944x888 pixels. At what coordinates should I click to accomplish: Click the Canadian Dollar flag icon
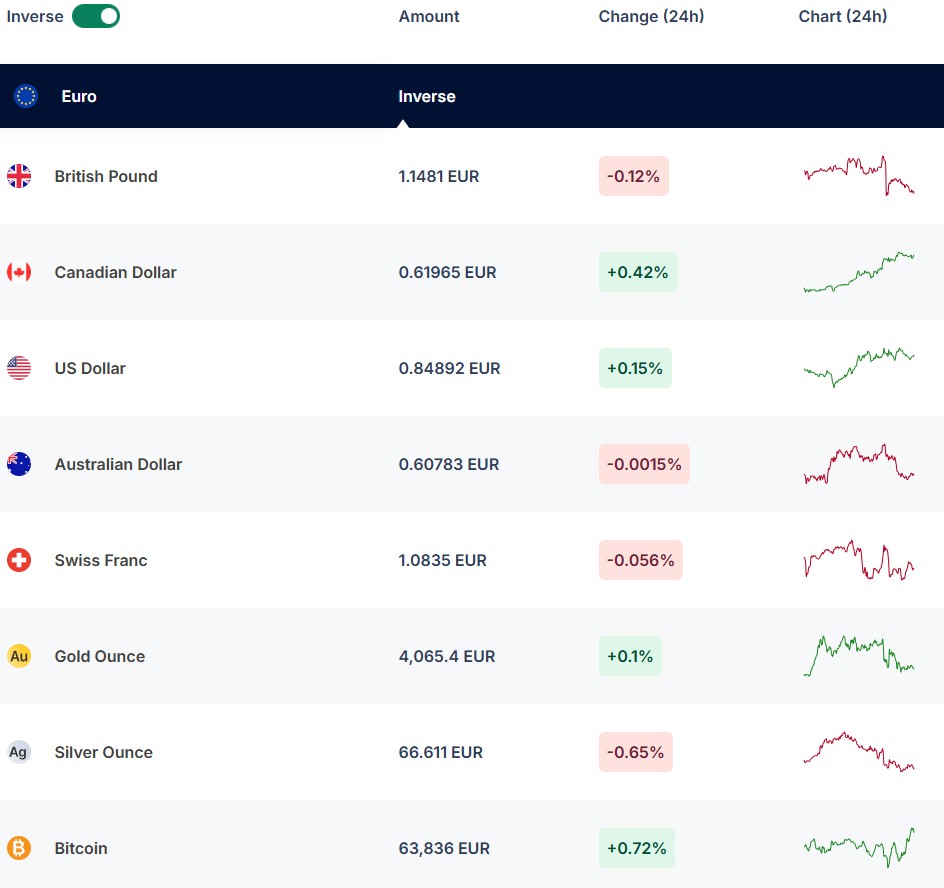pos(19,272)
